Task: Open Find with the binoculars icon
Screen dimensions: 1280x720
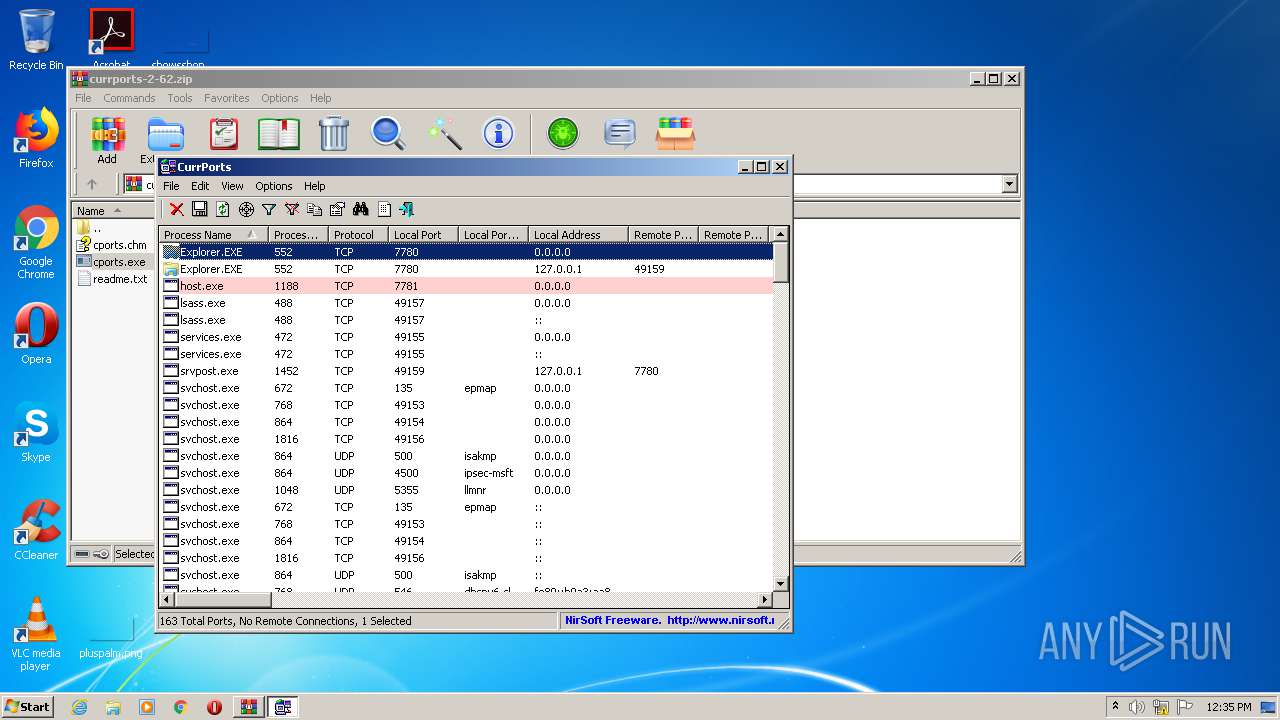Action: click(x=360, y=209)
